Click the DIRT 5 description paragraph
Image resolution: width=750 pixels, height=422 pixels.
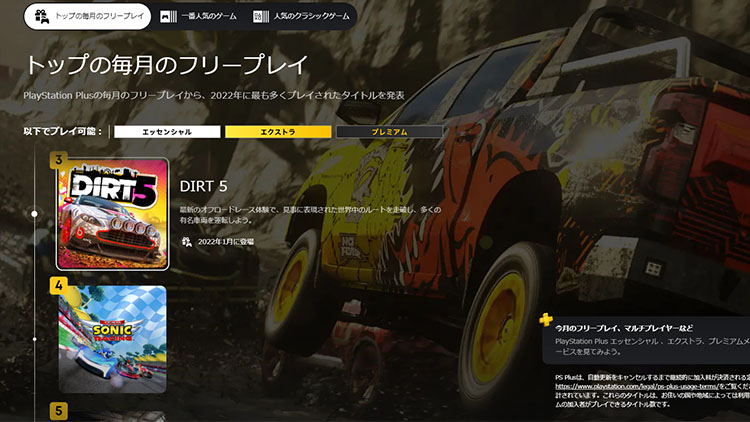click(310, 215)
